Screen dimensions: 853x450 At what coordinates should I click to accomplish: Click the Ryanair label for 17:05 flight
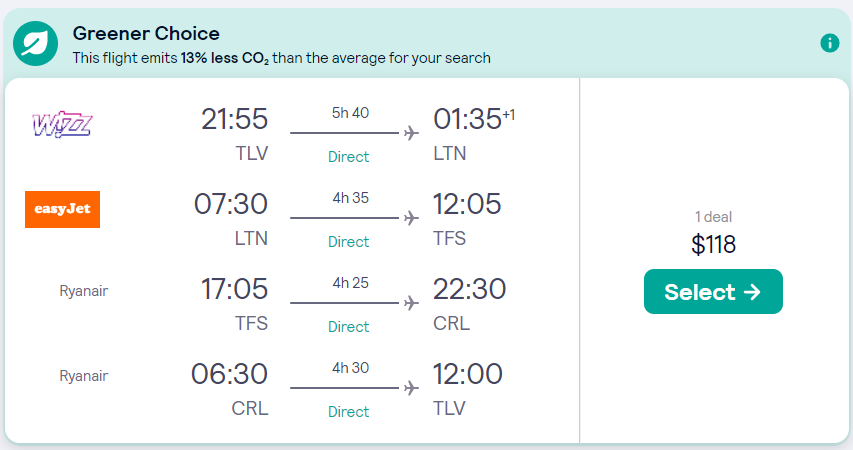(84, 291)
